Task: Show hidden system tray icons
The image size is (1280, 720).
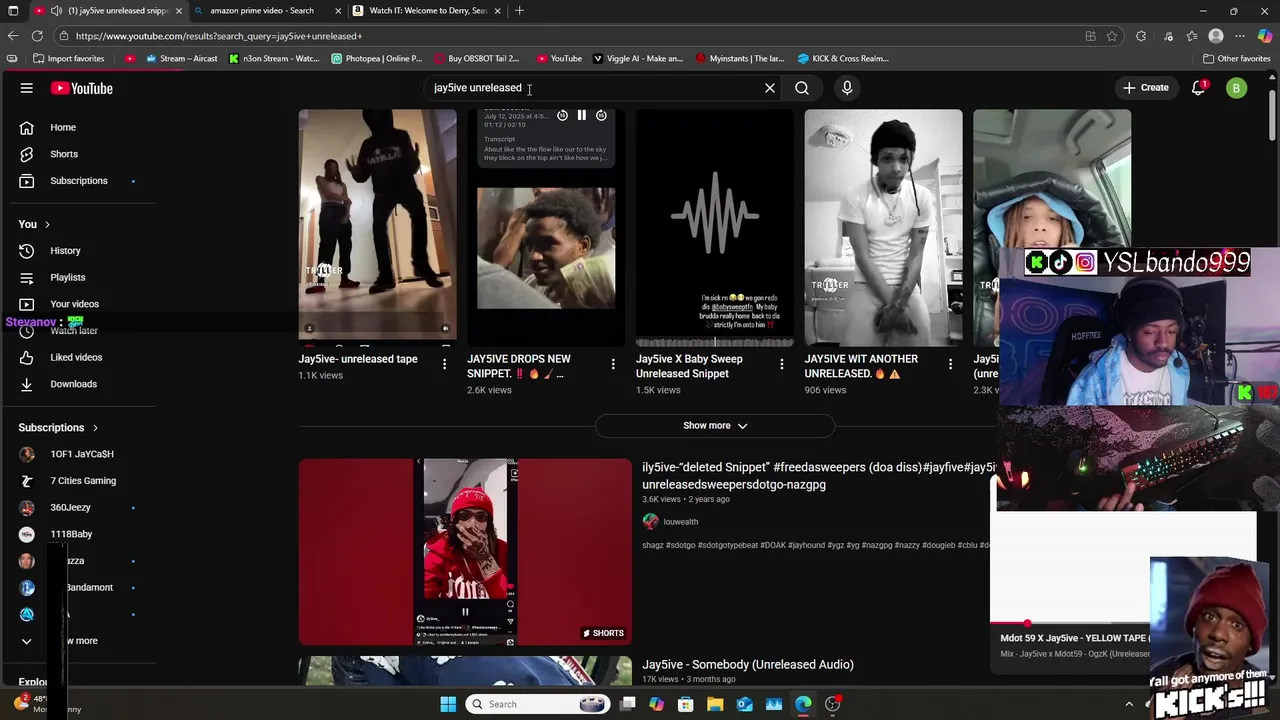Action: click(1129, 704)
